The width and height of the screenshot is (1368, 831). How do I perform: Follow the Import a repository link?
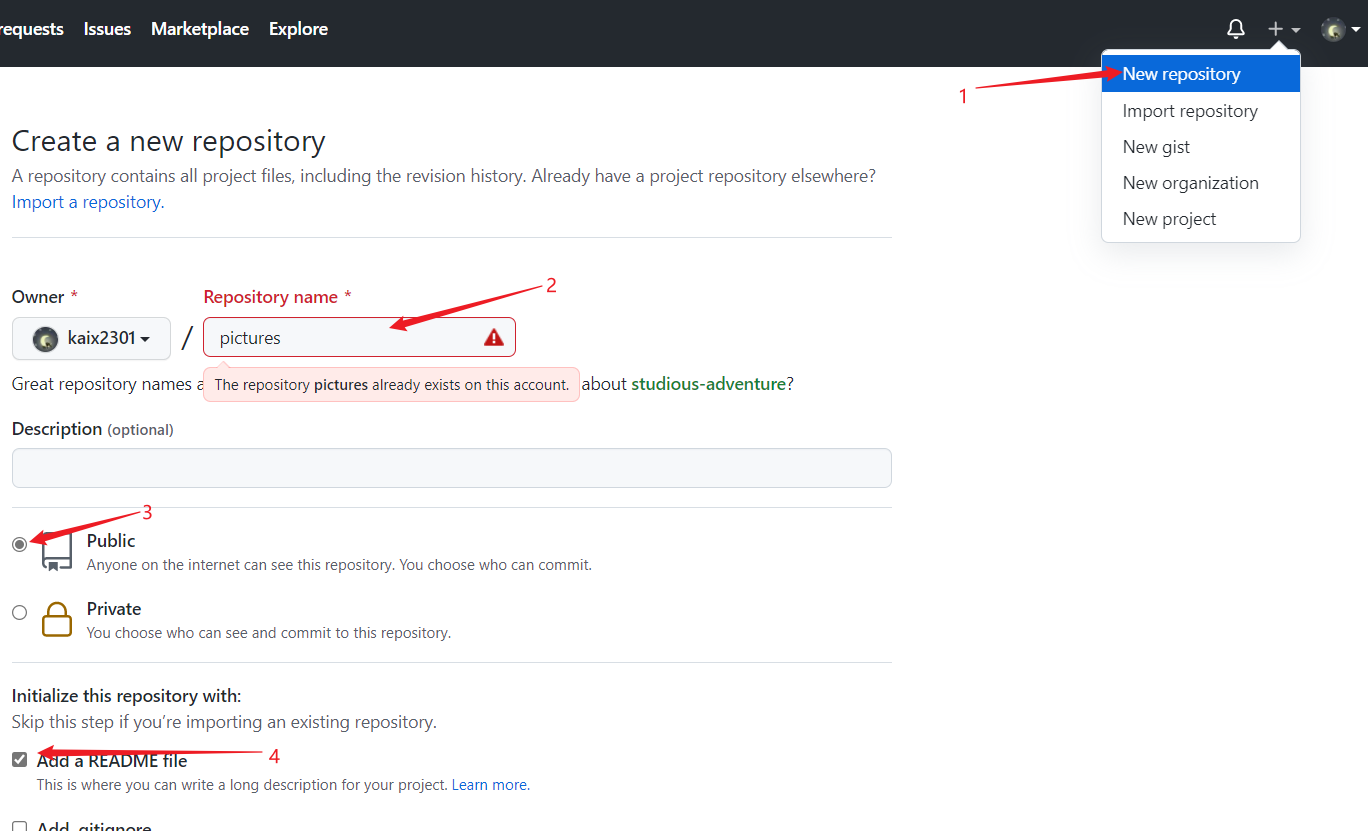[x=86, y=202]
